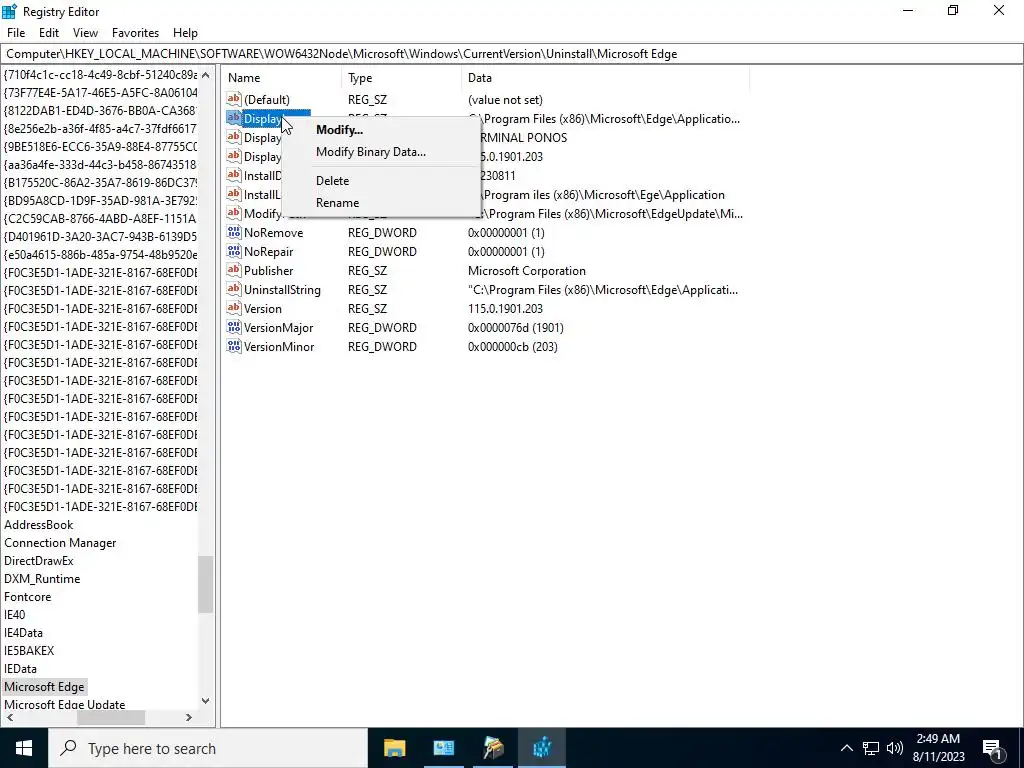This screenshot has height=768, width=1024.
Task: Click the network tray icon
Action: tap(871, 748)
